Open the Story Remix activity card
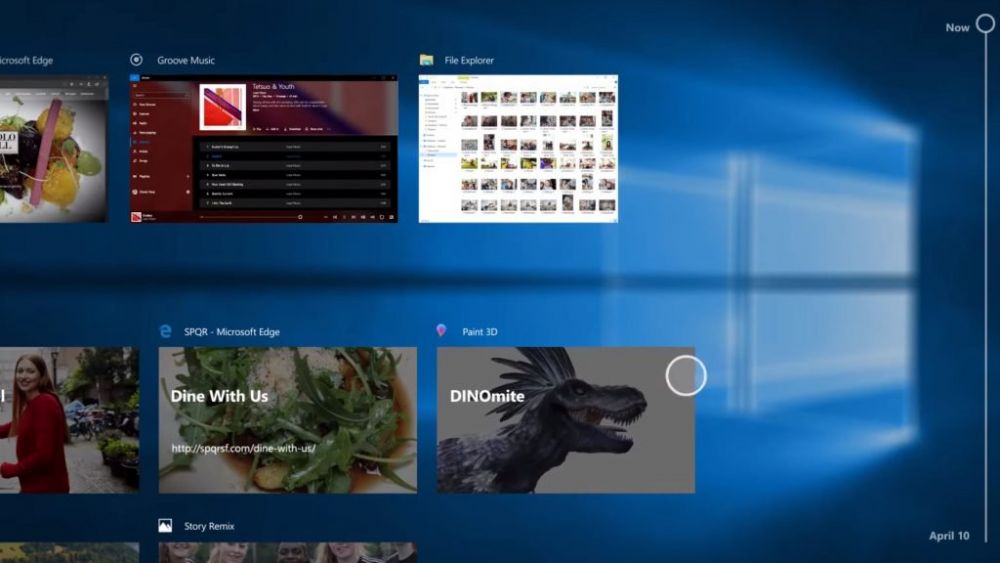 tap(288, 552)
